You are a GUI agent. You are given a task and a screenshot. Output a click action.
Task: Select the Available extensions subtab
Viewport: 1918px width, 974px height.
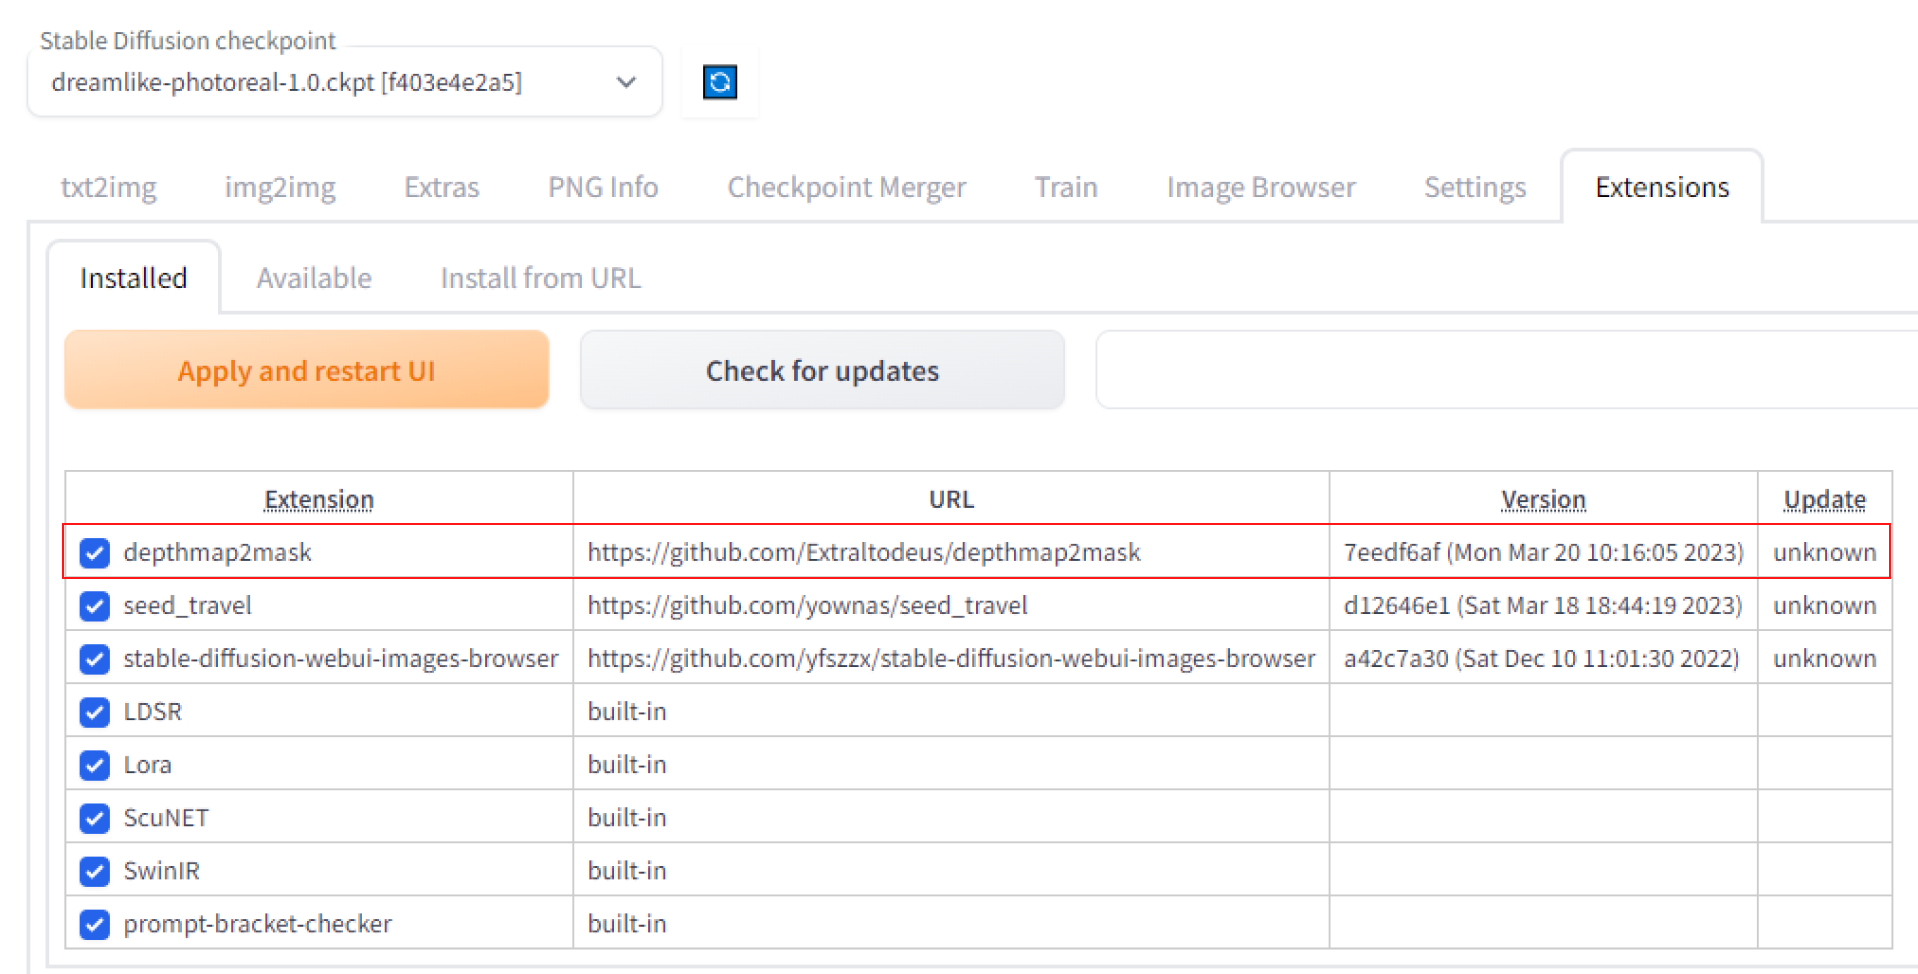[314, 278]
